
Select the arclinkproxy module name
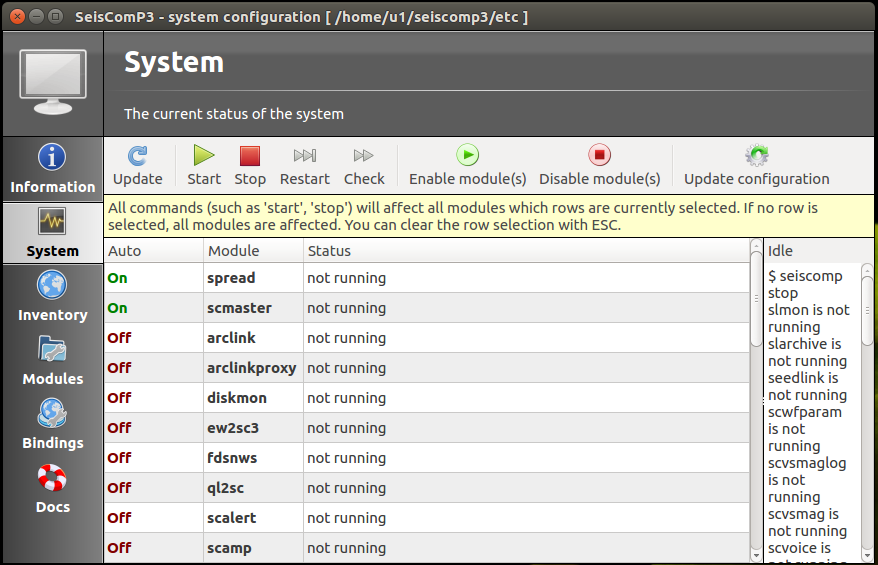point(251,368)
